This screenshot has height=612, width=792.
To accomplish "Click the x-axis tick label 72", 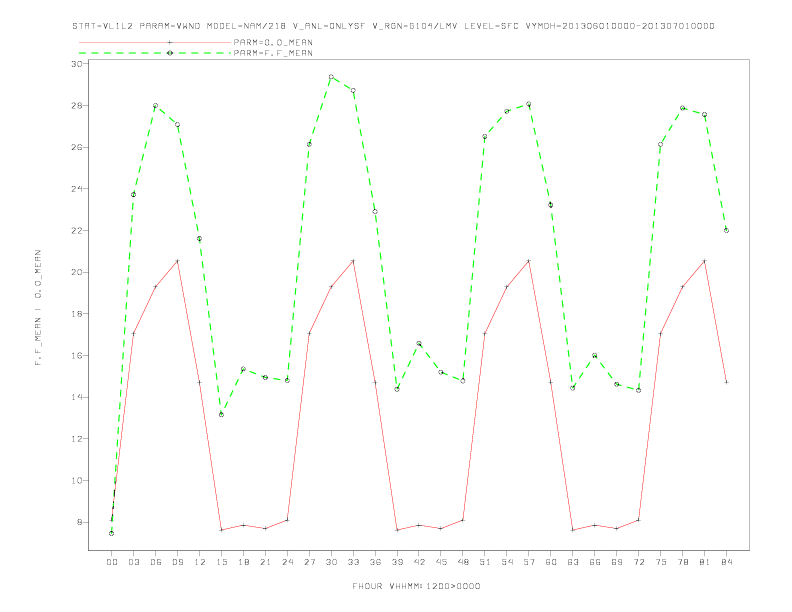I will [x=639, y=562].
